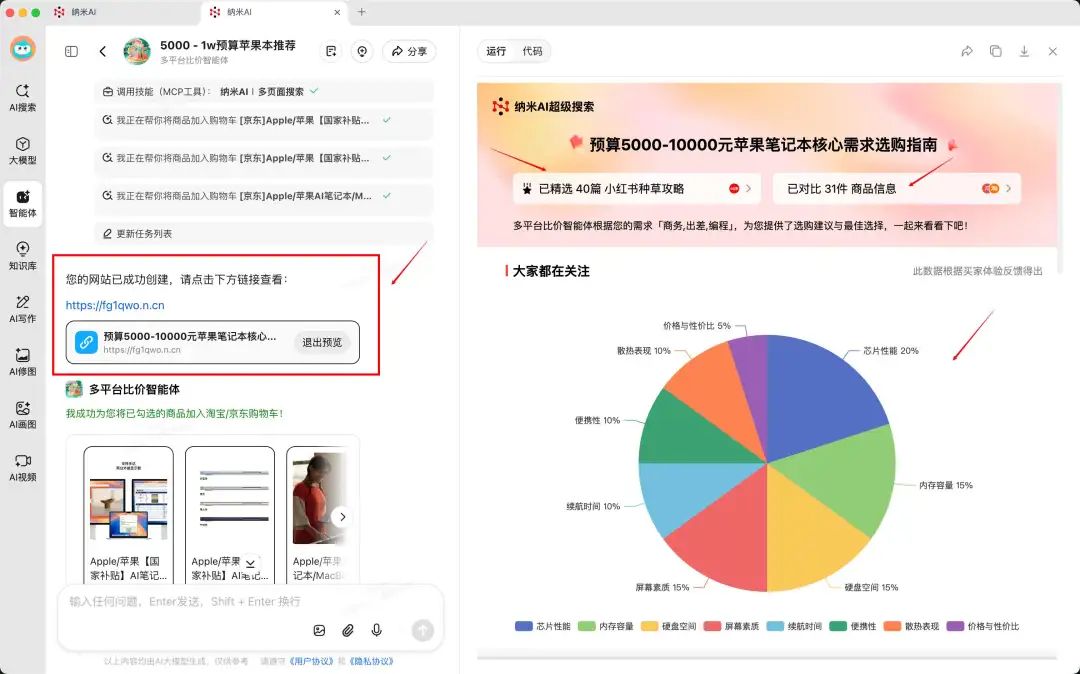
Task: Toggle 屏幕素质 legend entry
Action: click(731, 626)
